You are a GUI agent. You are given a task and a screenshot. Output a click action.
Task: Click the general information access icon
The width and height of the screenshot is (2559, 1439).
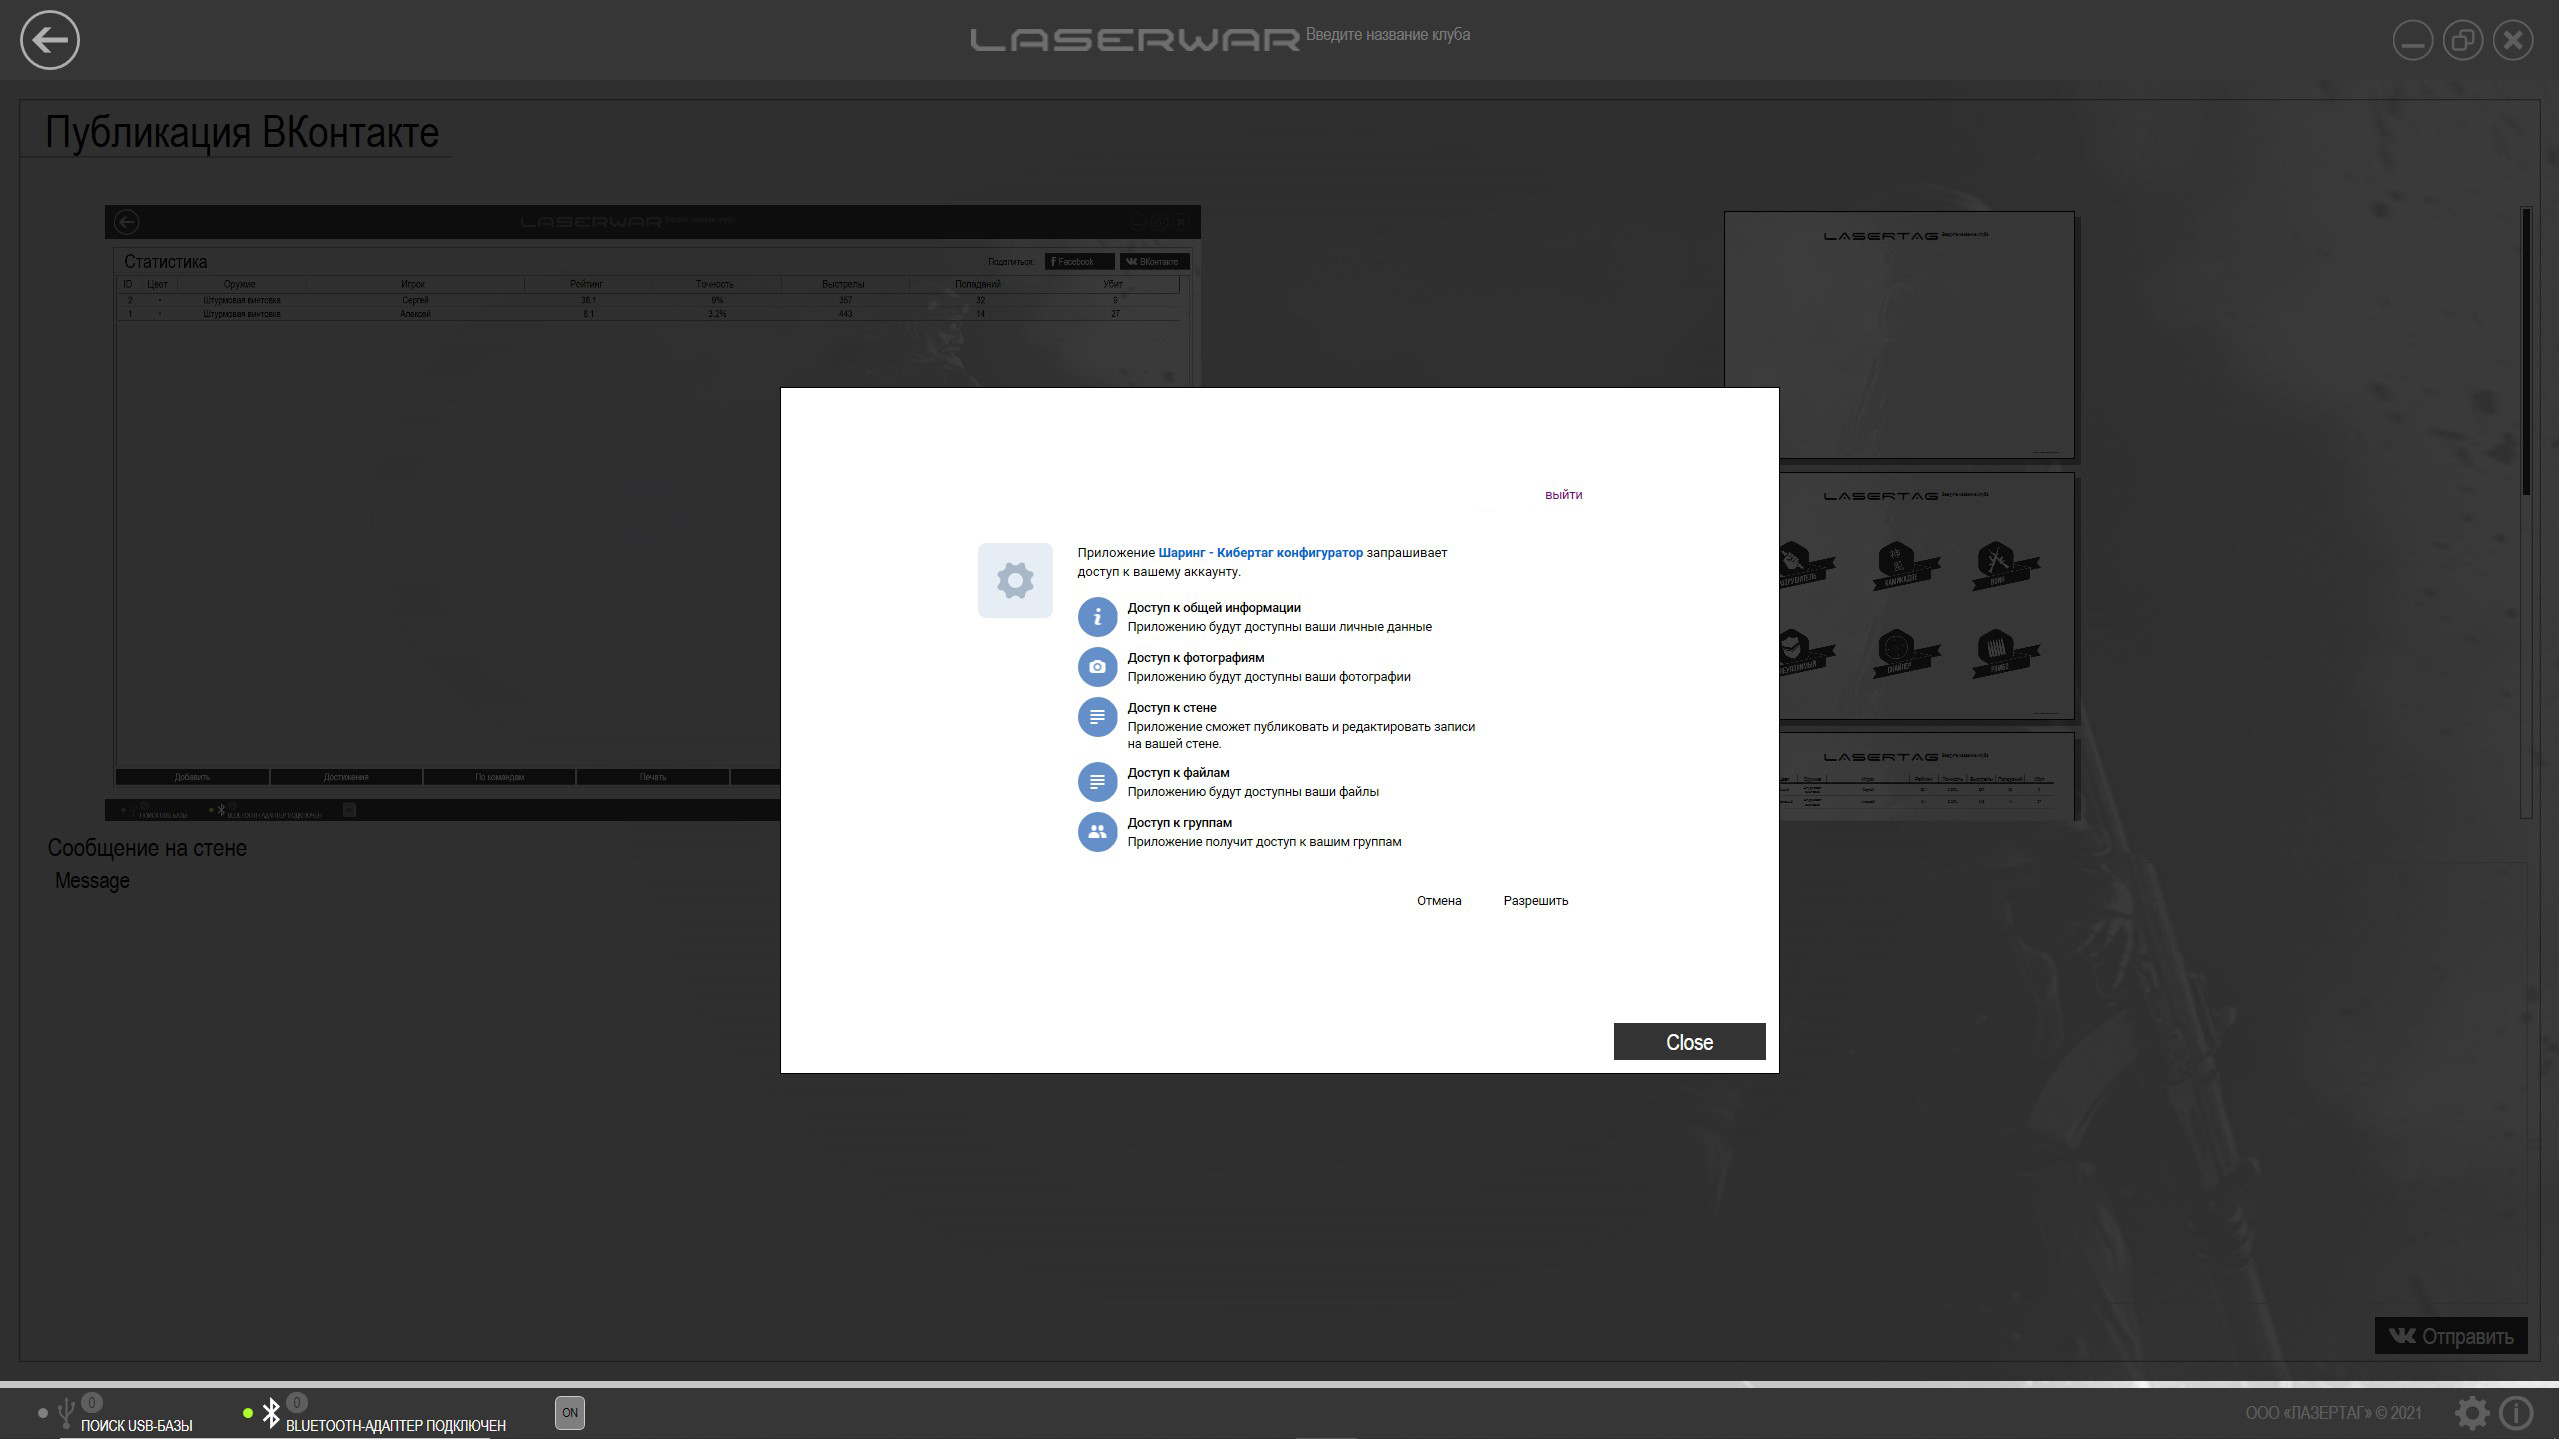[x=1096, y=617]
